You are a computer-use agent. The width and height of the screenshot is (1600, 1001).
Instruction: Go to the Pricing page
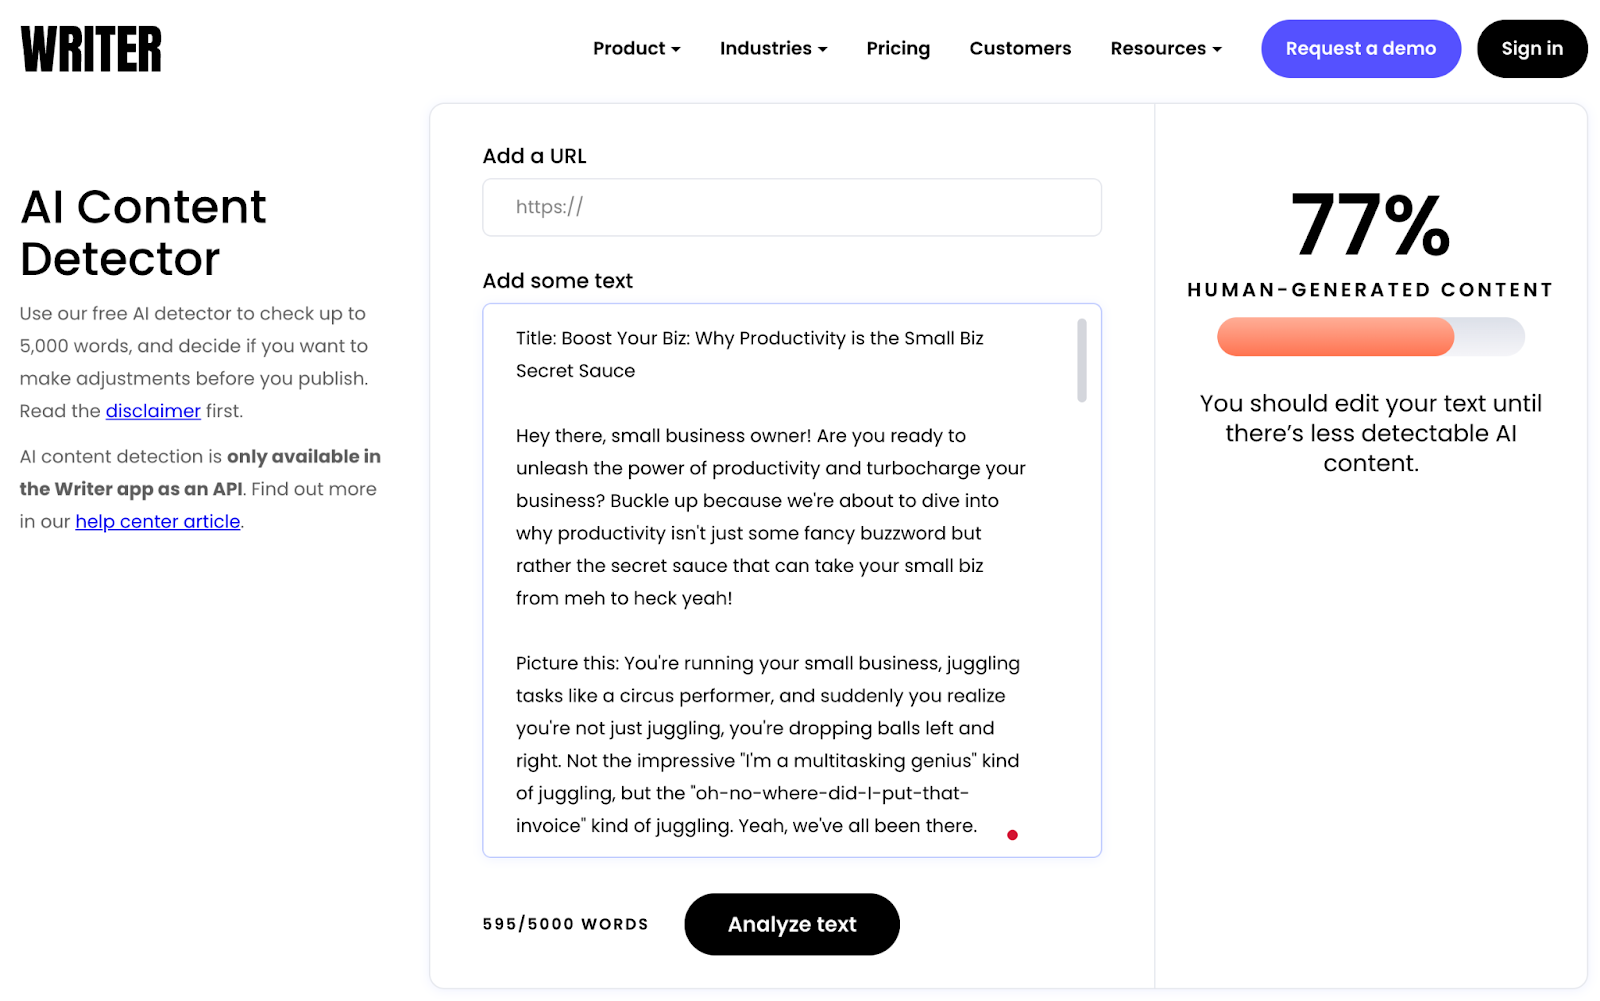898,48
